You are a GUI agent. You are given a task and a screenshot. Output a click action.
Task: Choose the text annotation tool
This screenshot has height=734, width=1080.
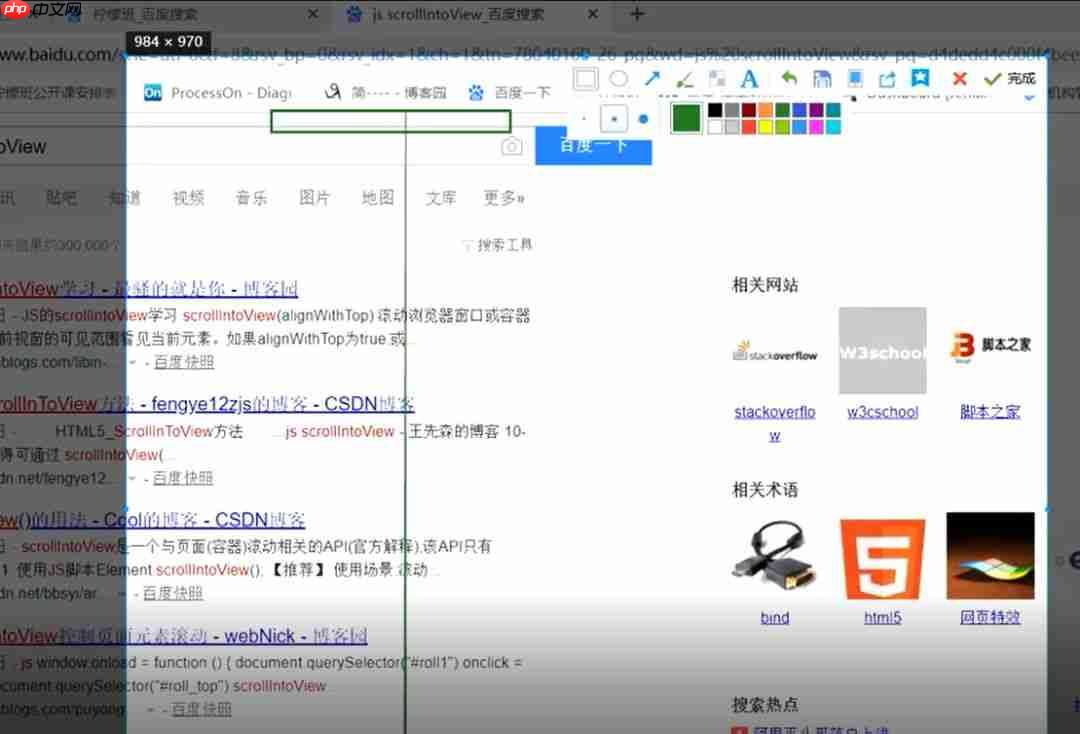749,79
